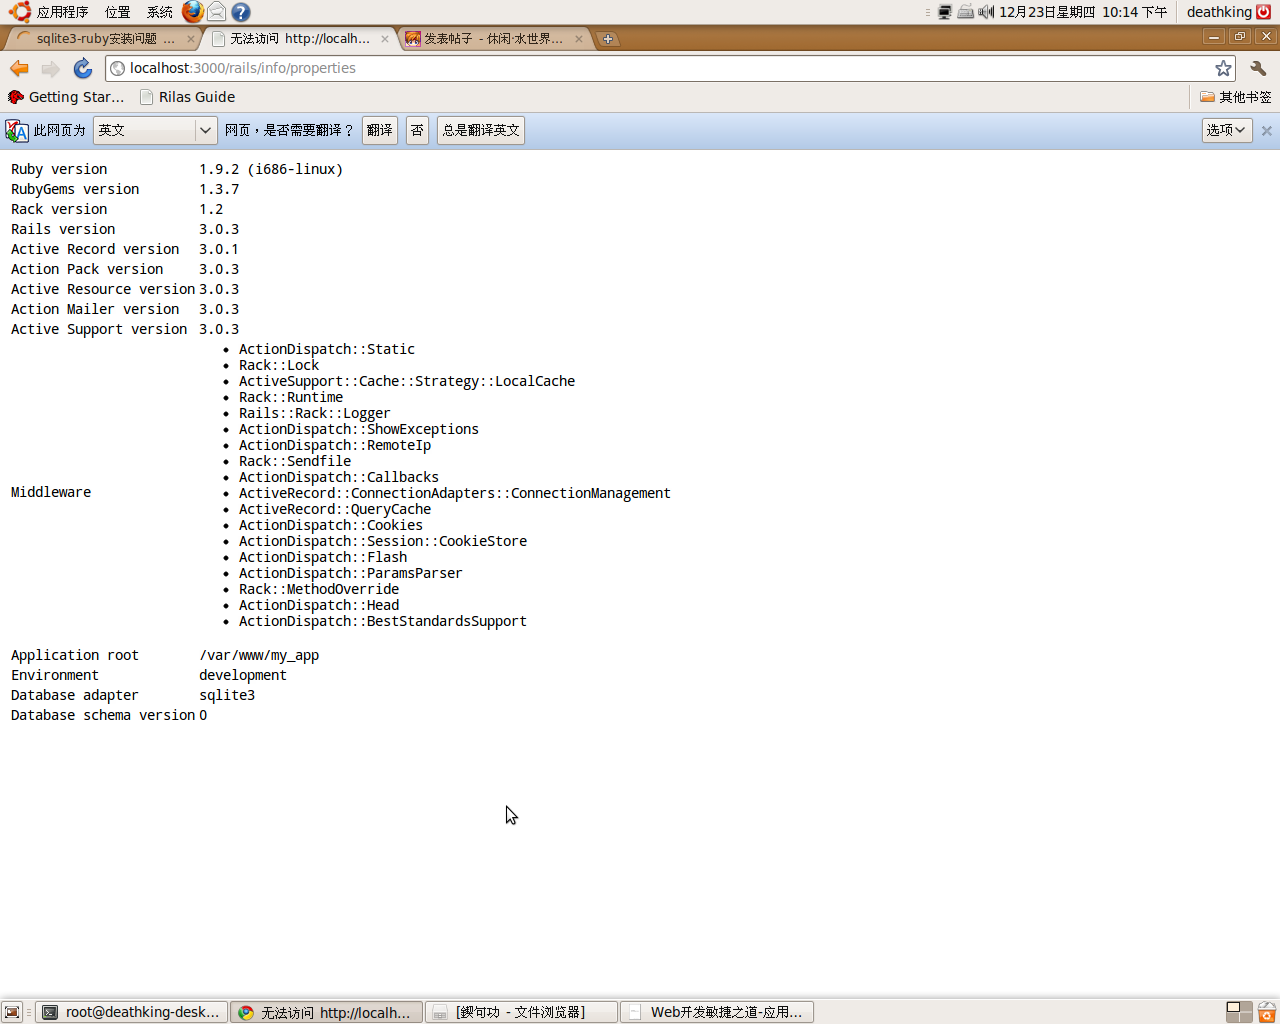Open the mail launcher in top panel
This screenshot has height=1024, width=1280.
point(217,12)
